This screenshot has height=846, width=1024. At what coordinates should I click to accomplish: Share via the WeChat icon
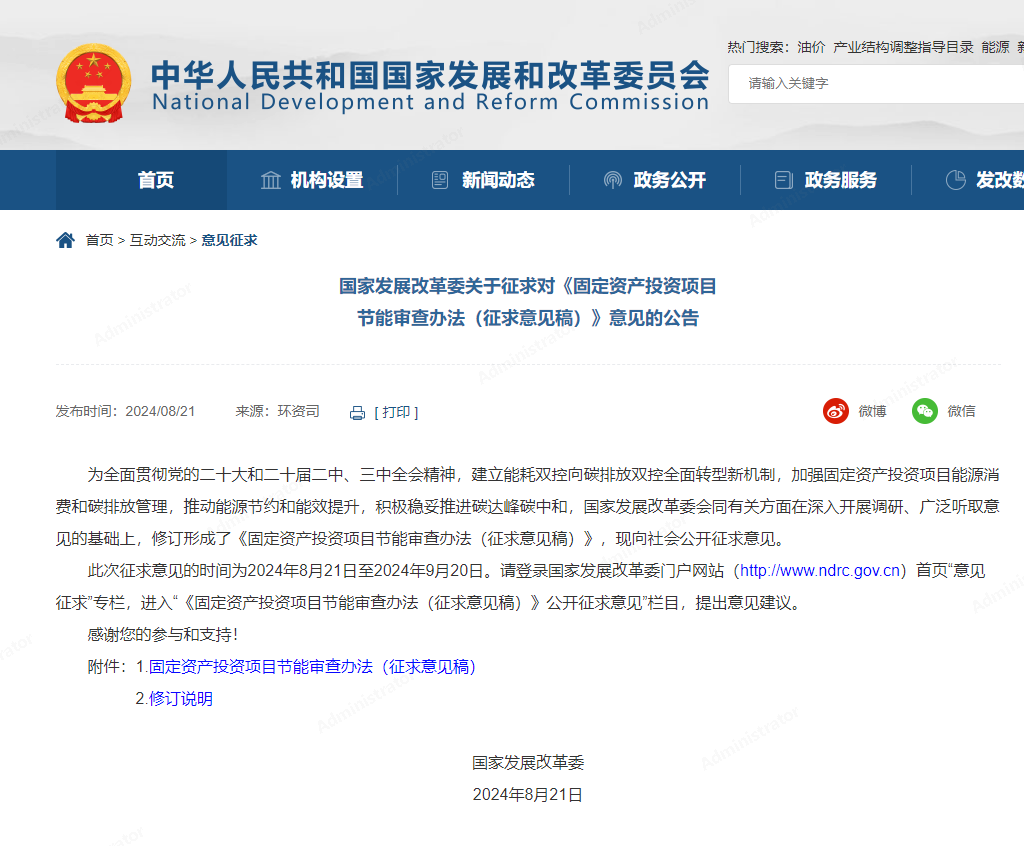coord(925,411)
